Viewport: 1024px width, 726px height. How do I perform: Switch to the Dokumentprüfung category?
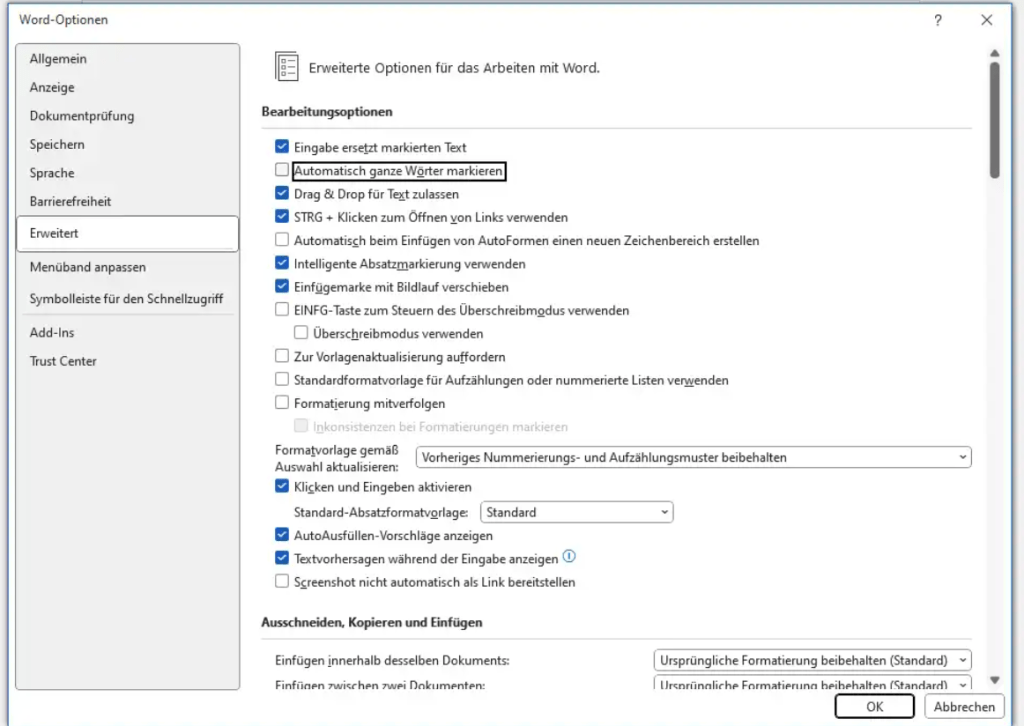[x=80, y=115]
